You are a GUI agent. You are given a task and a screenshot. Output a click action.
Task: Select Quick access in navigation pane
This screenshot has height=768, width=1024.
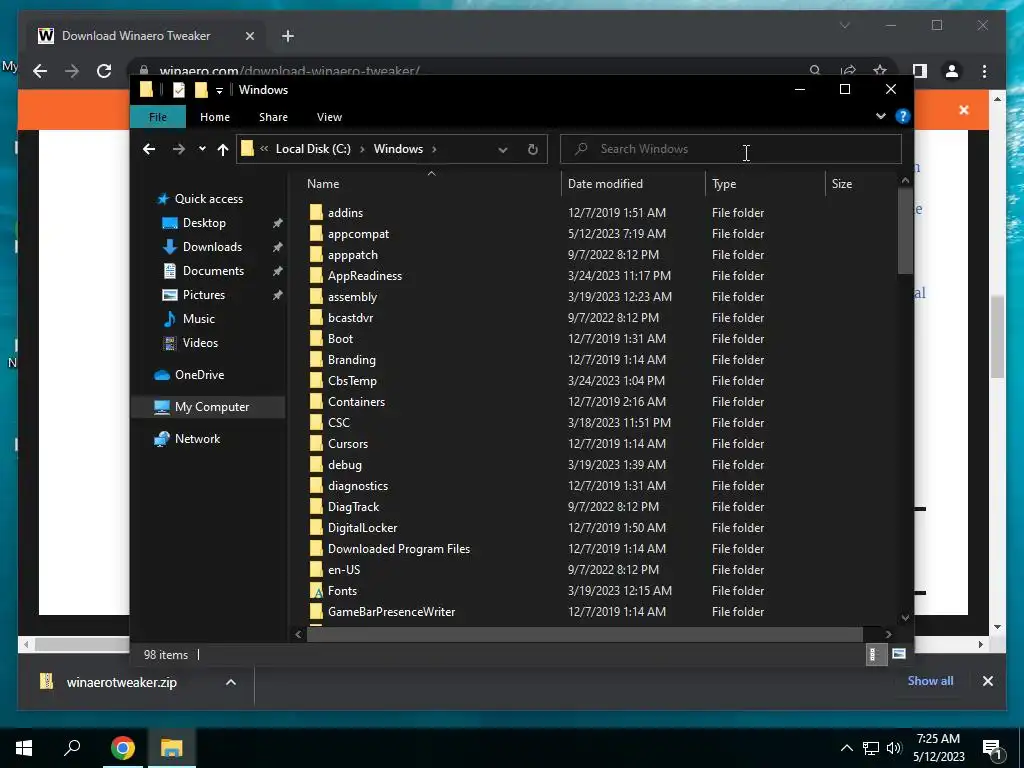(x=208, y=199)
